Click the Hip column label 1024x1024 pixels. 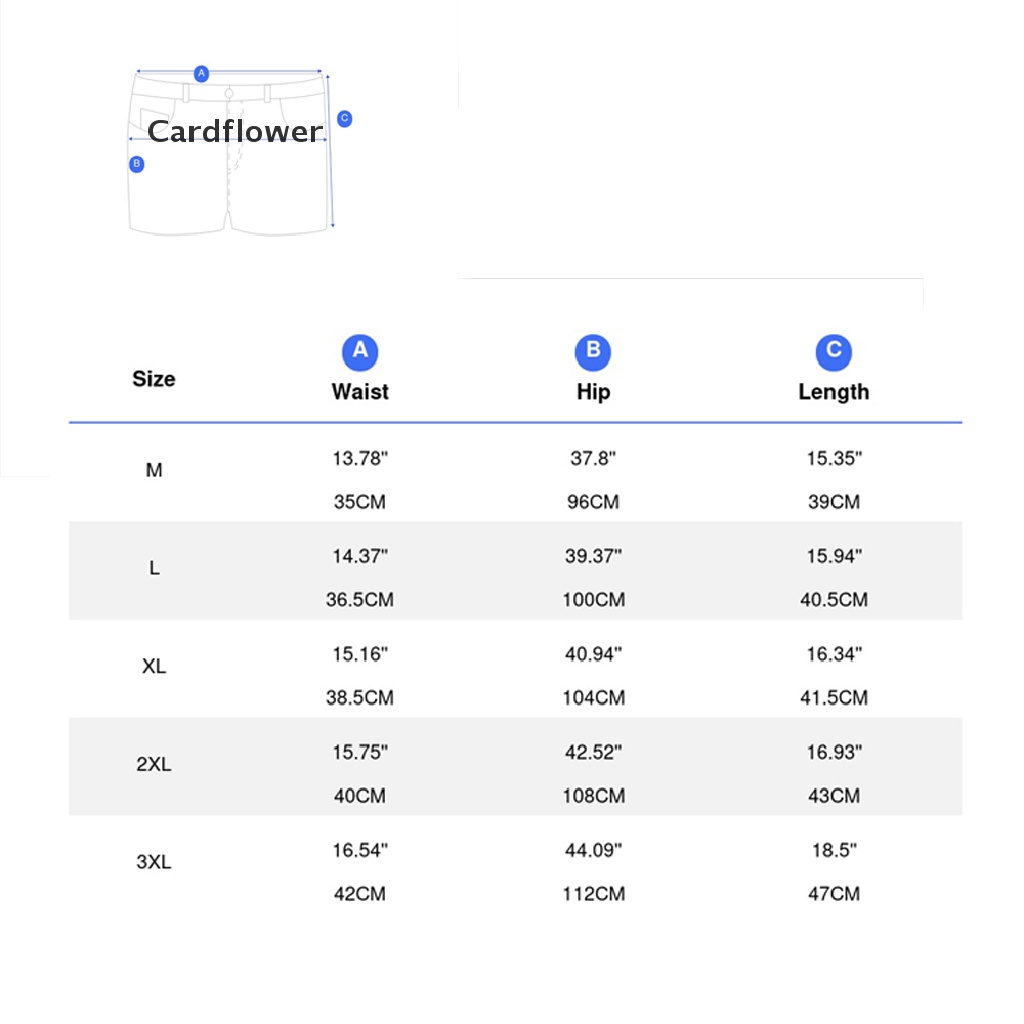point(593,392)
